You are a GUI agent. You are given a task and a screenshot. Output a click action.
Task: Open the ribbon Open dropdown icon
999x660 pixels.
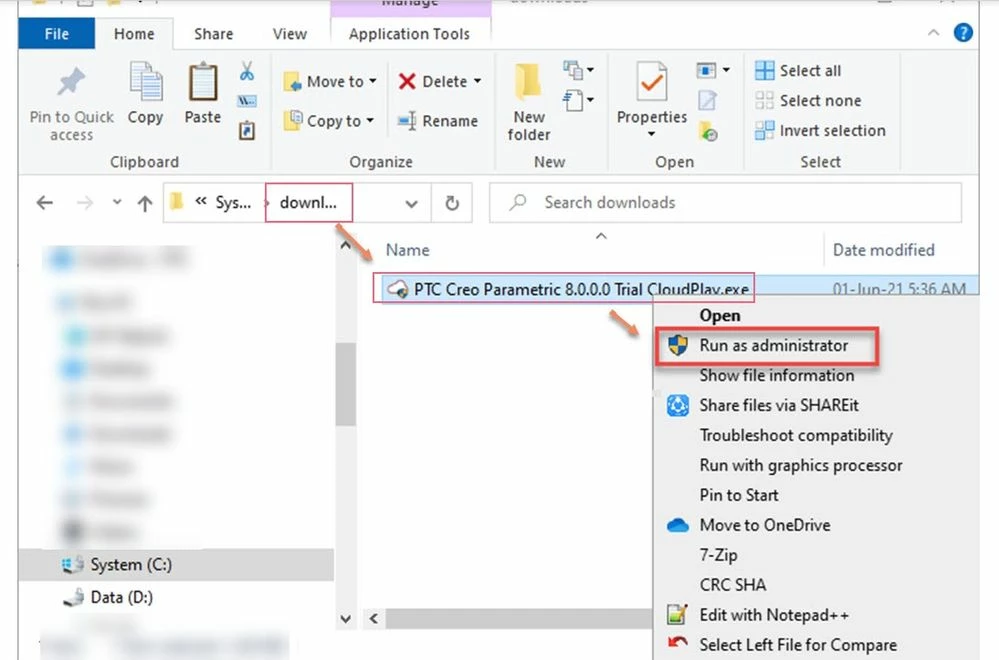(713, 69)
